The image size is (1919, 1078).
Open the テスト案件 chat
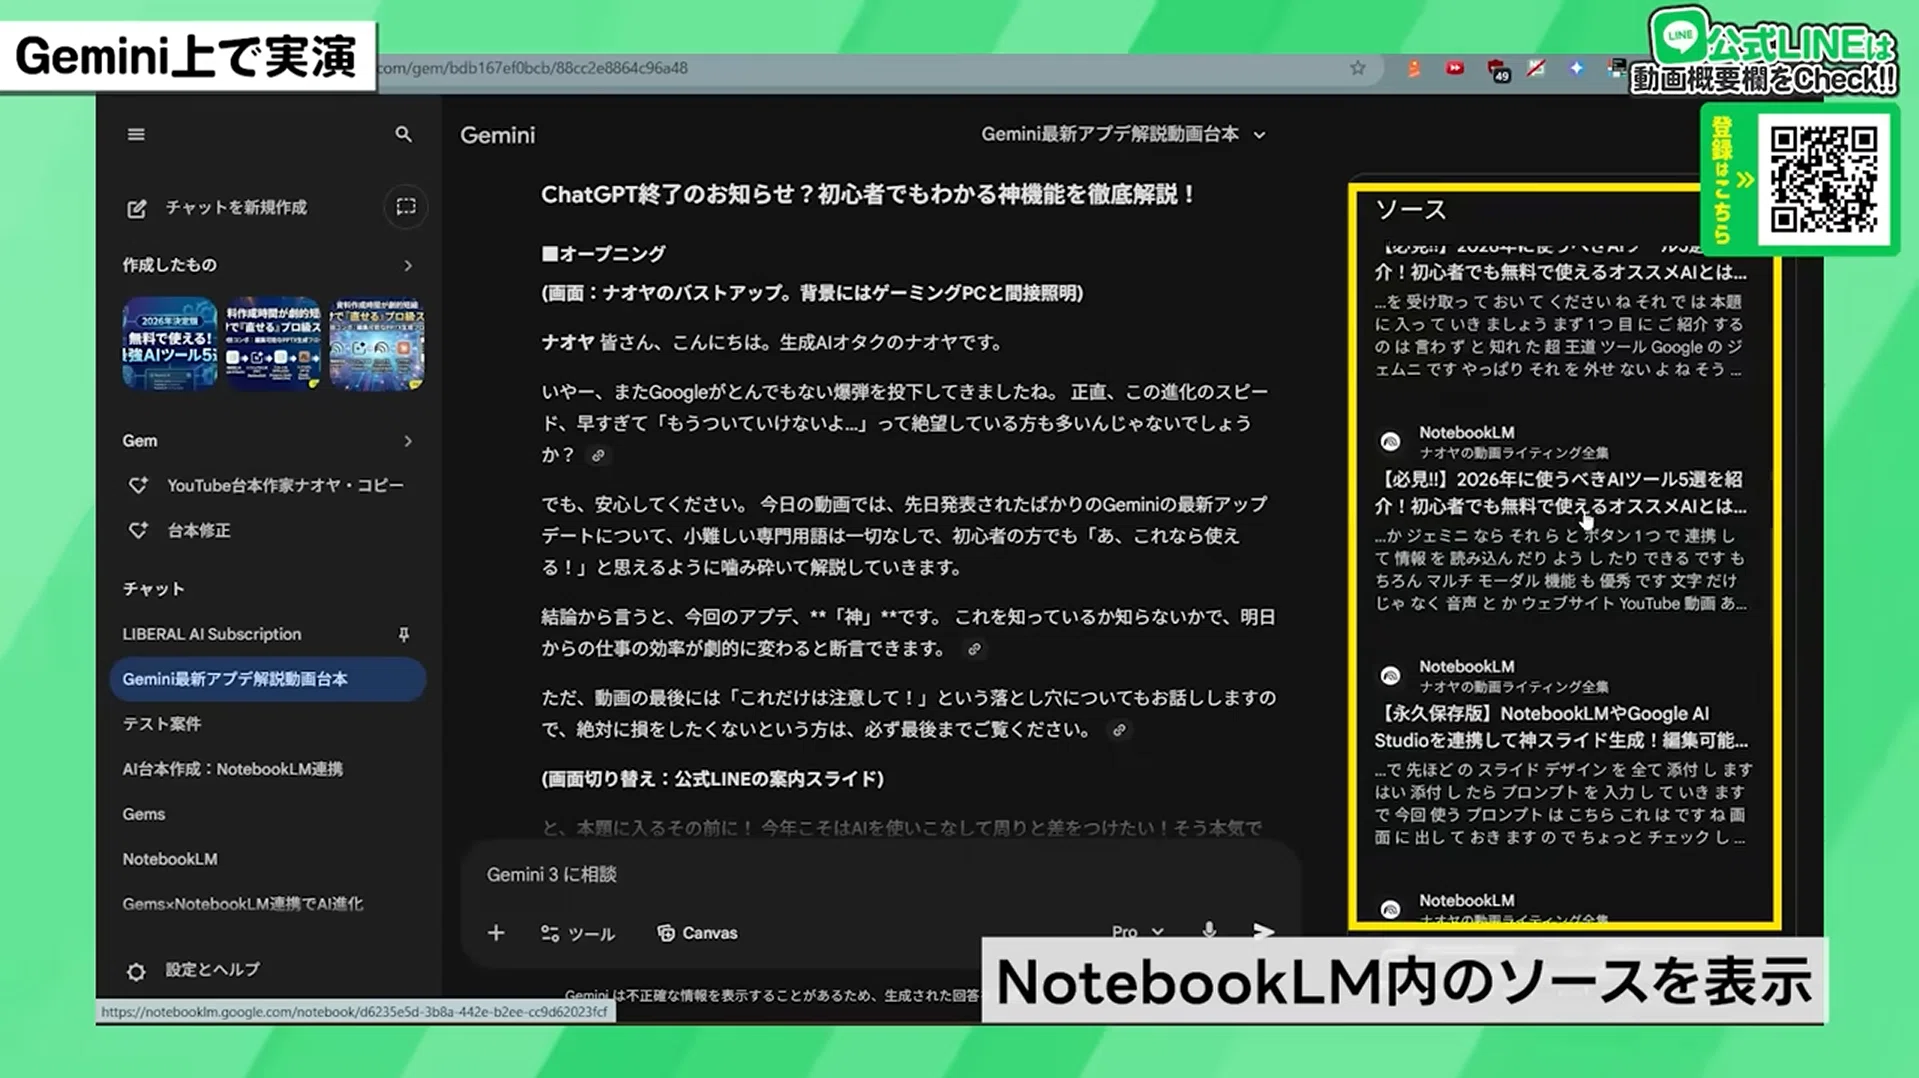coord(161,724)
